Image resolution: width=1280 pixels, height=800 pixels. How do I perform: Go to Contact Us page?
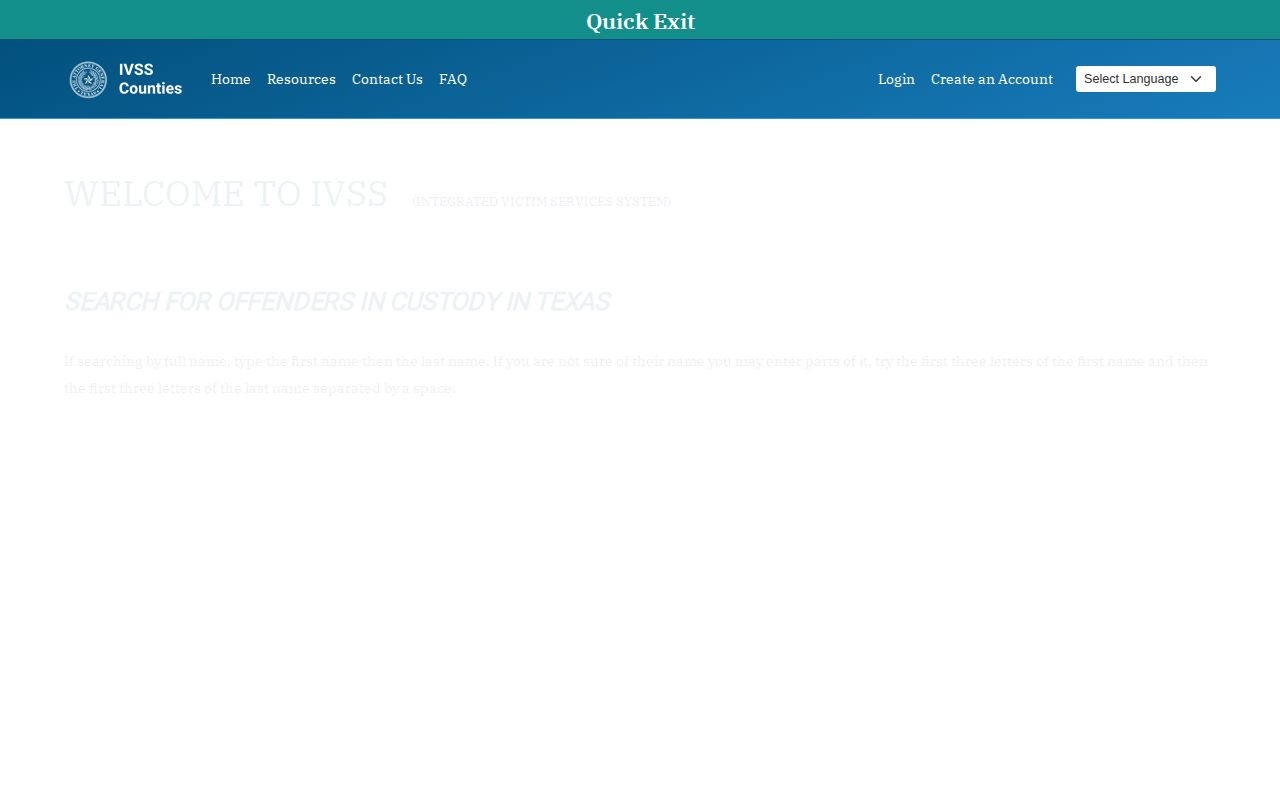[x=387, y=79]
